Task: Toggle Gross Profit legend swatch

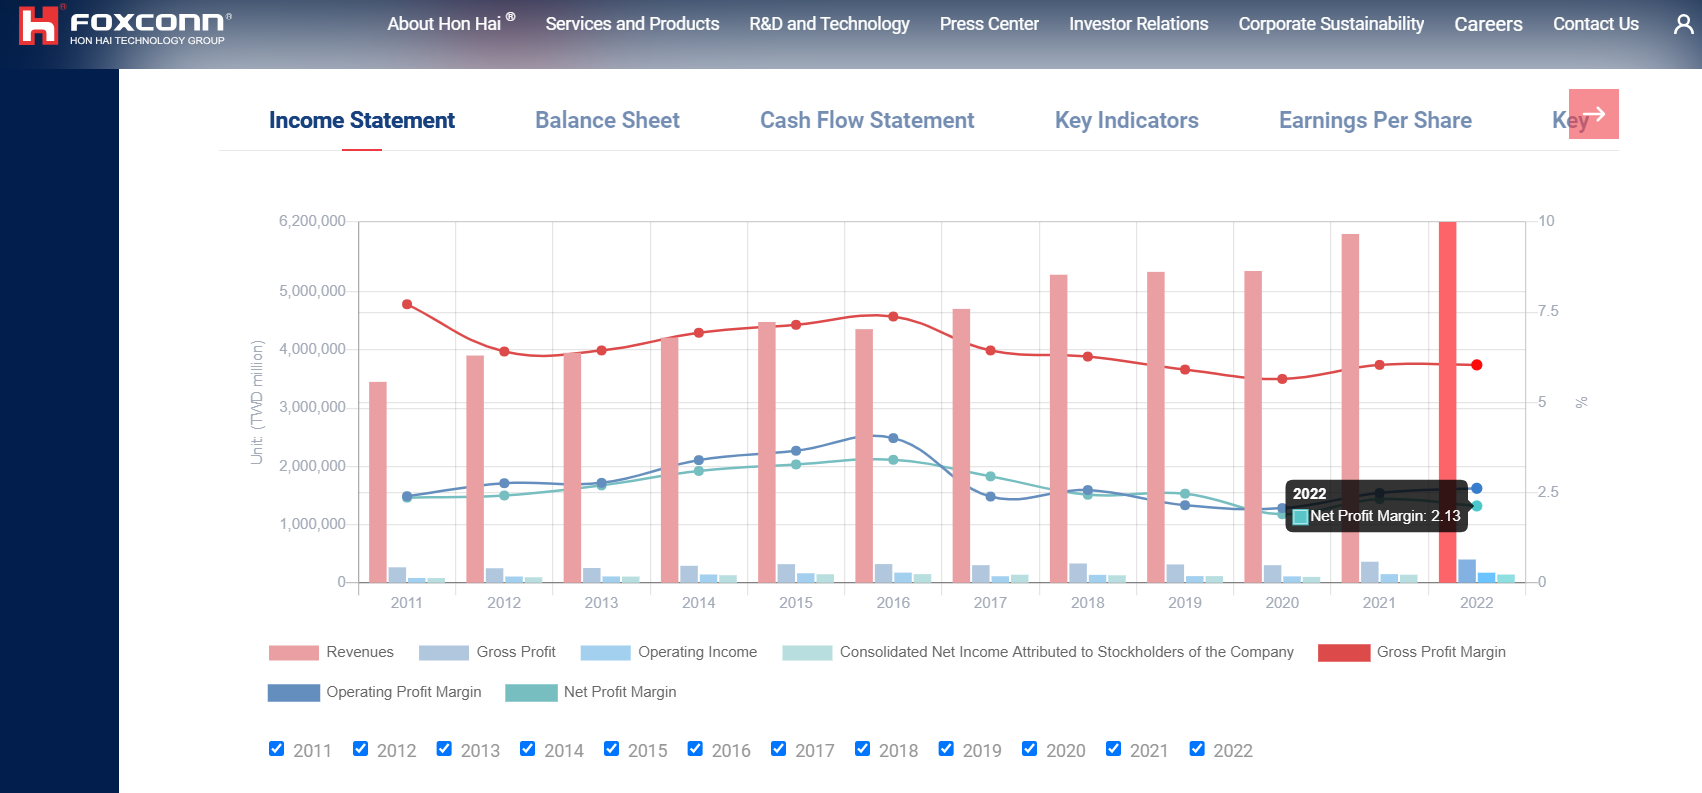Action: point(443,653)
